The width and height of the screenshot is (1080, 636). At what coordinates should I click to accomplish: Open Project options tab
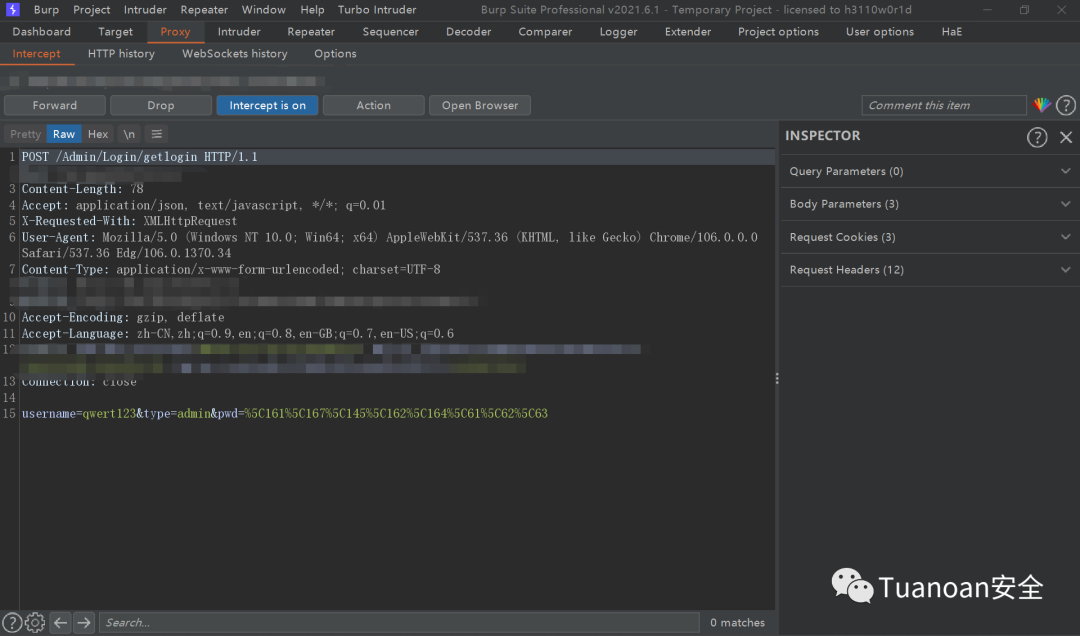coord(778,32)
